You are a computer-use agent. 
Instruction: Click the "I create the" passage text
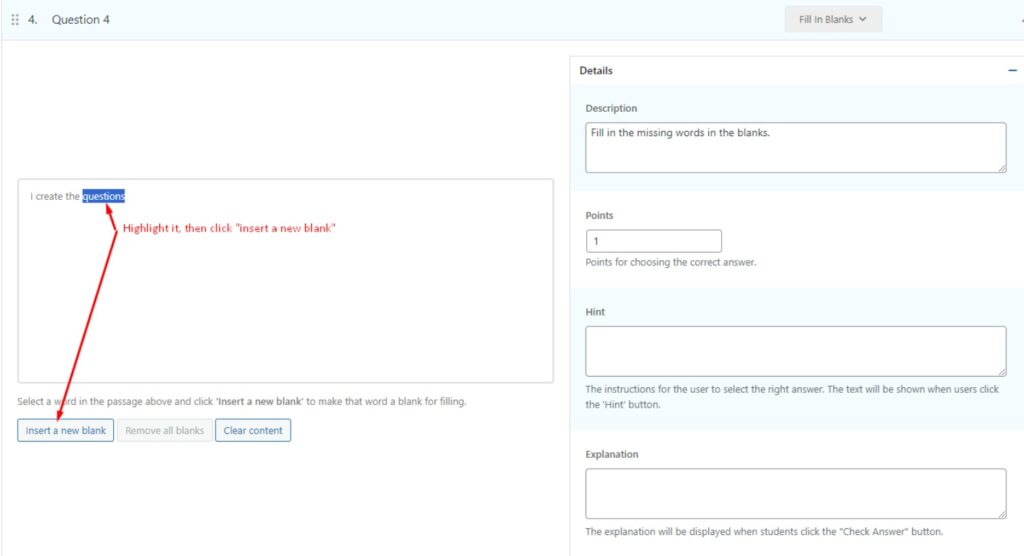tap(55, 197)
